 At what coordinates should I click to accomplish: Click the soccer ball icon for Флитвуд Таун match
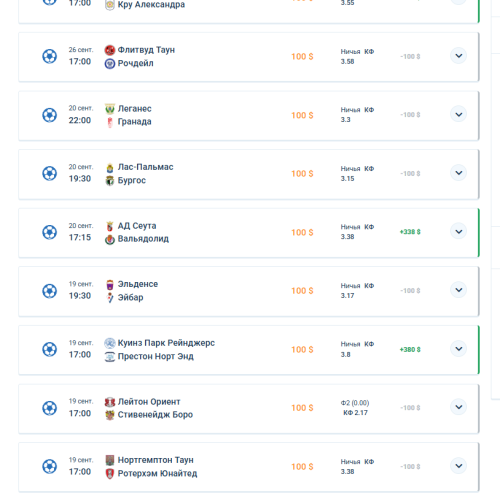[x=49, y=56]
